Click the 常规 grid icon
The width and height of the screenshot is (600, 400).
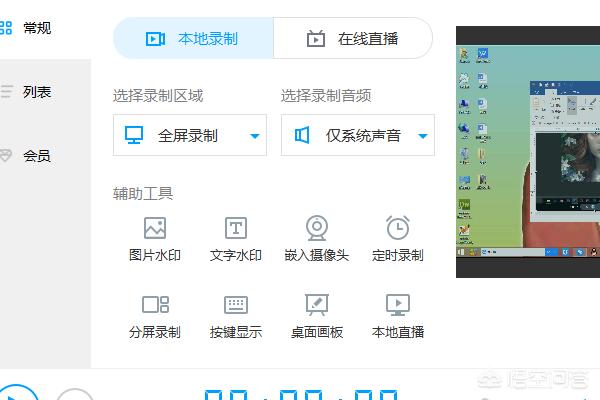[x=6, y=28]
